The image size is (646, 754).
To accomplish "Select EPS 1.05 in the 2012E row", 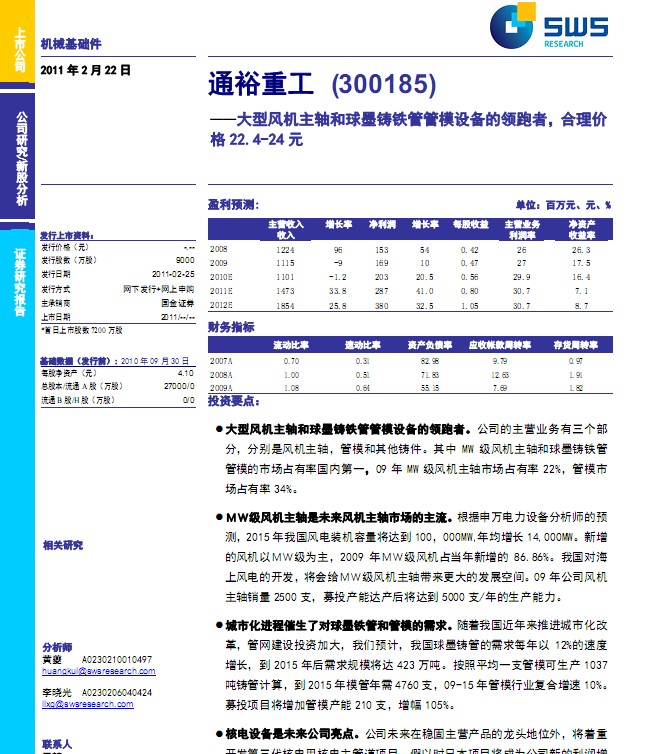I will point(469,306).
